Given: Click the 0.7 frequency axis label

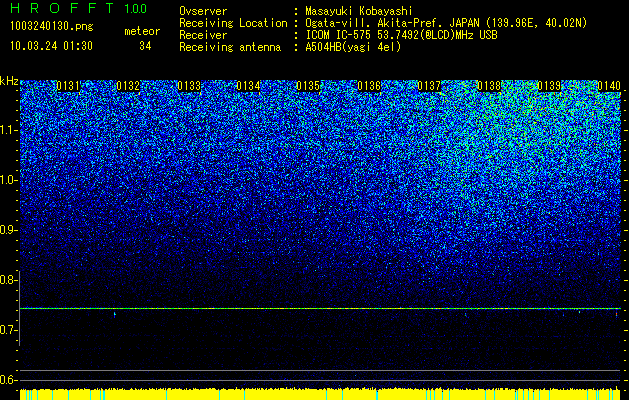Looking at the screenshot, I should 8,330.
